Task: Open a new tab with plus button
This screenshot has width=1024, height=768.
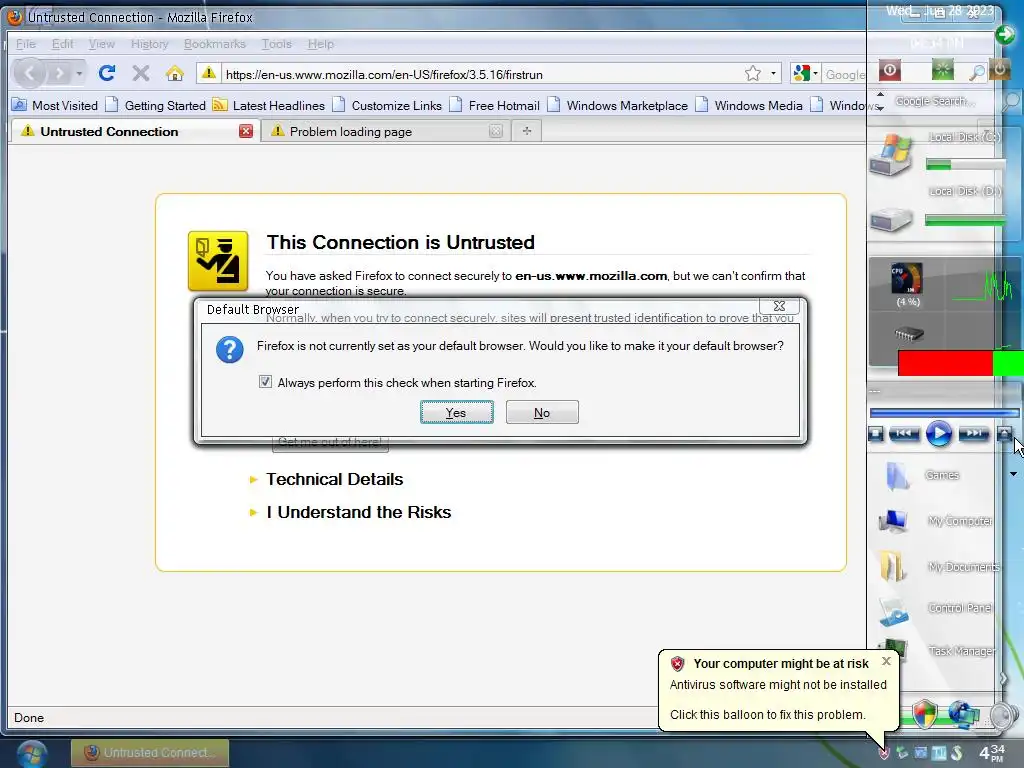Action: click(527, 131)
